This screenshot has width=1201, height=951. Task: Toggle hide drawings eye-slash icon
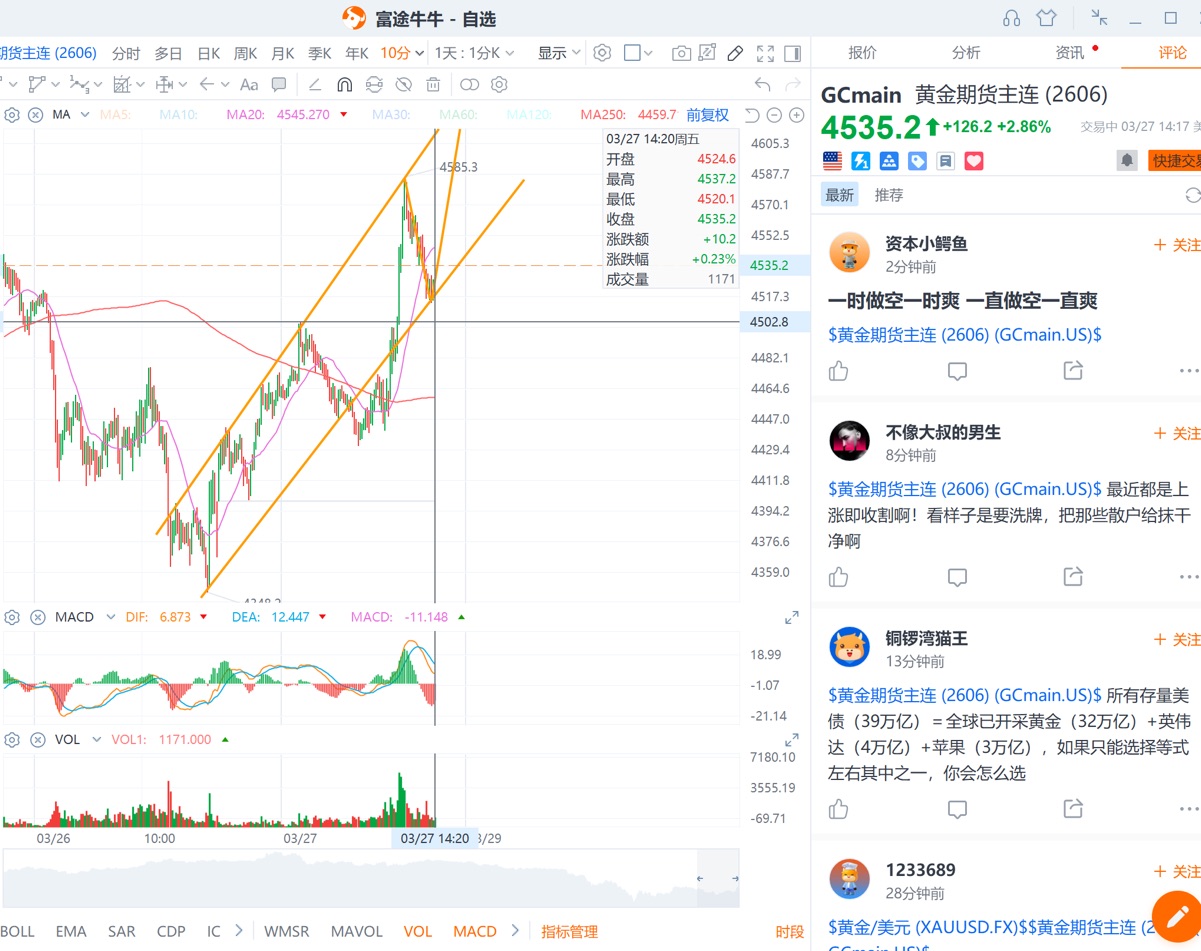[404, 85]
